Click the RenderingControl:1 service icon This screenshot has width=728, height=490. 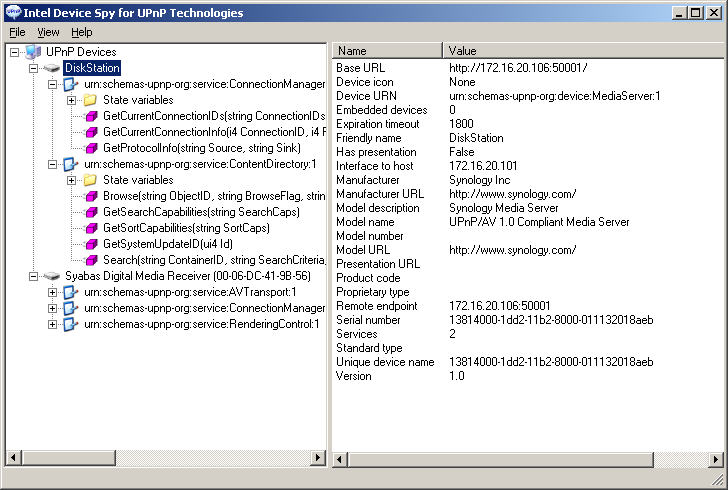click(71, 324)
